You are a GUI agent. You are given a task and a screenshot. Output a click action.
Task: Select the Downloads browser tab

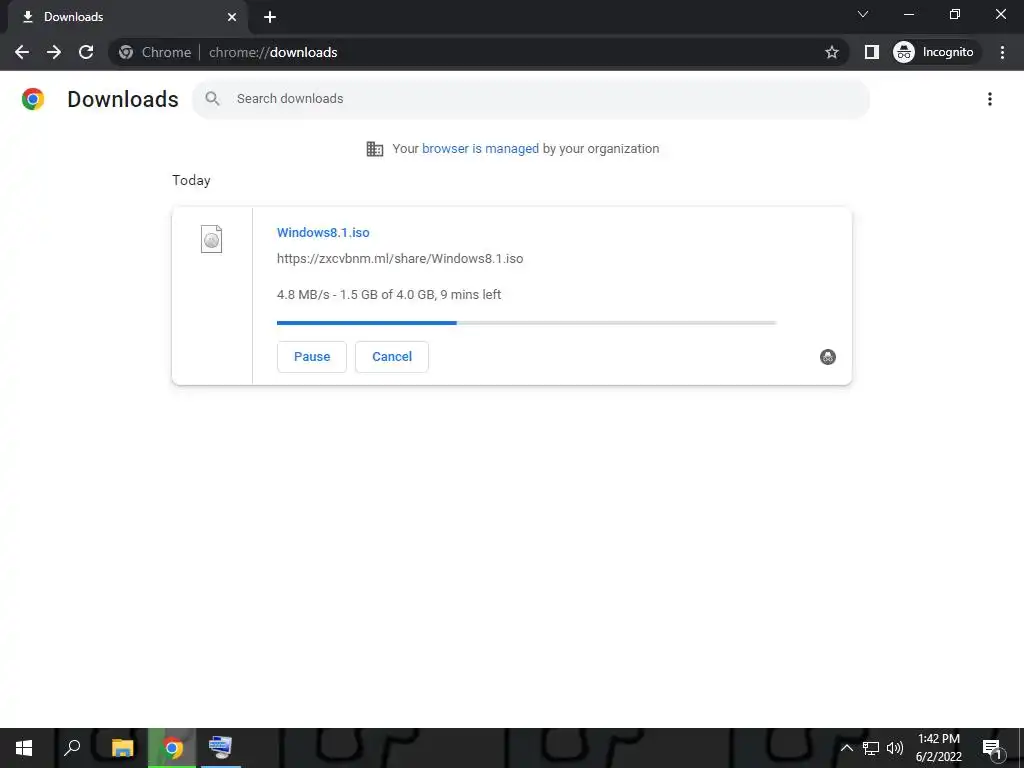pyautogui.click(x=127, y=17)
